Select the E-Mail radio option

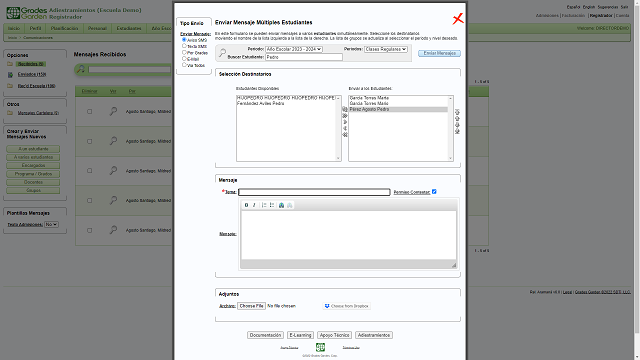184,58
